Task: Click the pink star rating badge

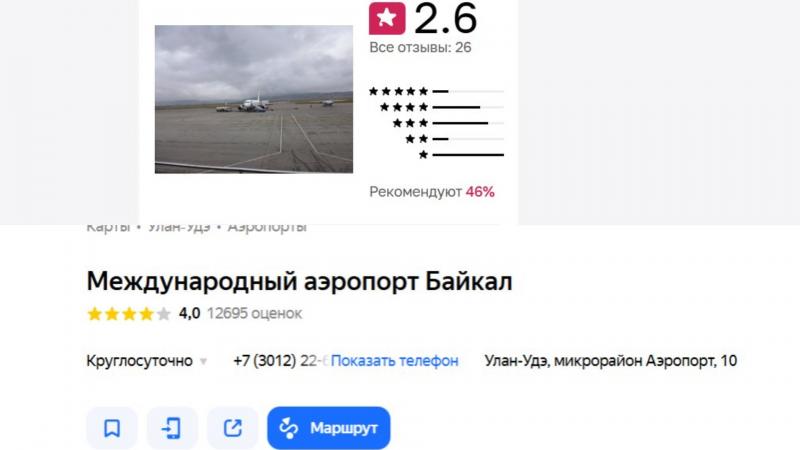Action: tap(387, 18)
